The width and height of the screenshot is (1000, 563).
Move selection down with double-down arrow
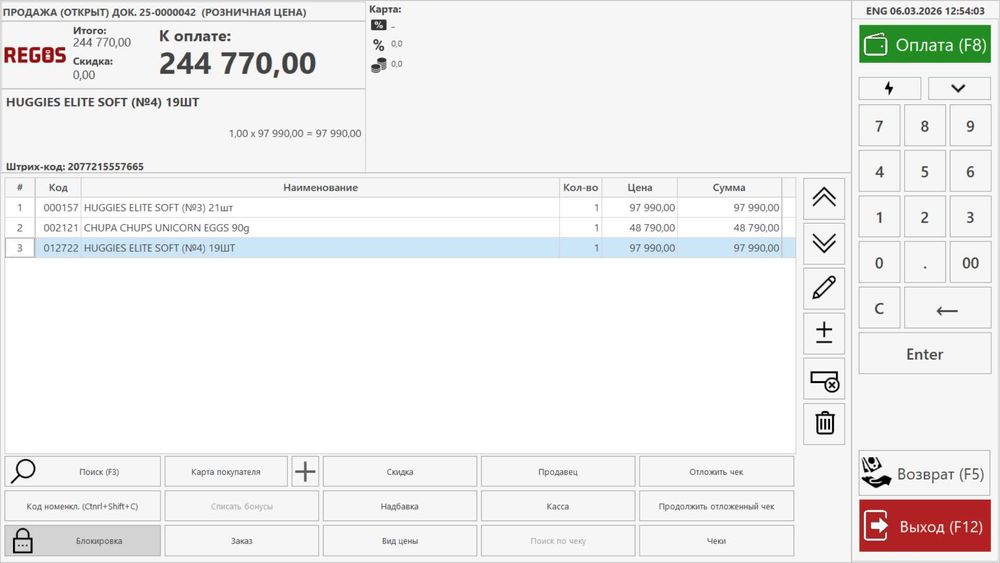tap(824, 243)
